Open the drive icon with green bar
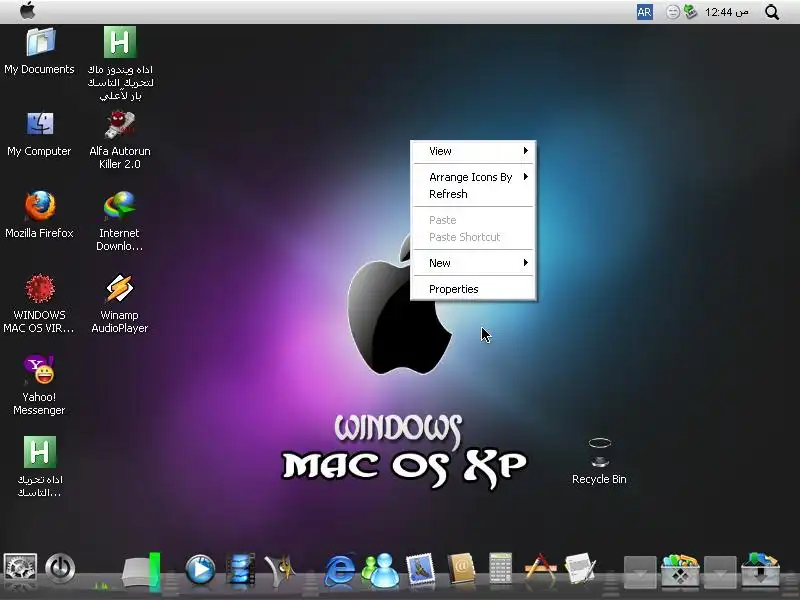The width and height of the screenshot is (800, 600). pyautogui.click(x=141, y=571)
